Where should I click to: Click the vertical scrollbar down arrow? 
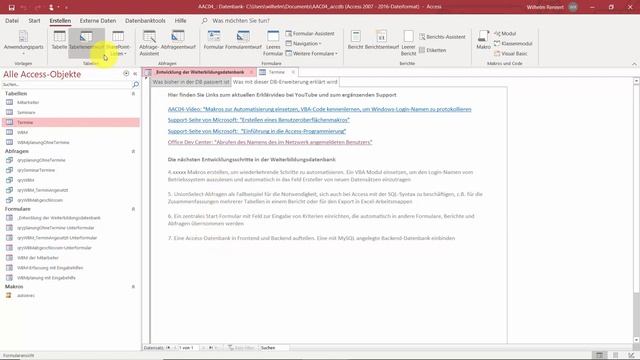point(636,340)
